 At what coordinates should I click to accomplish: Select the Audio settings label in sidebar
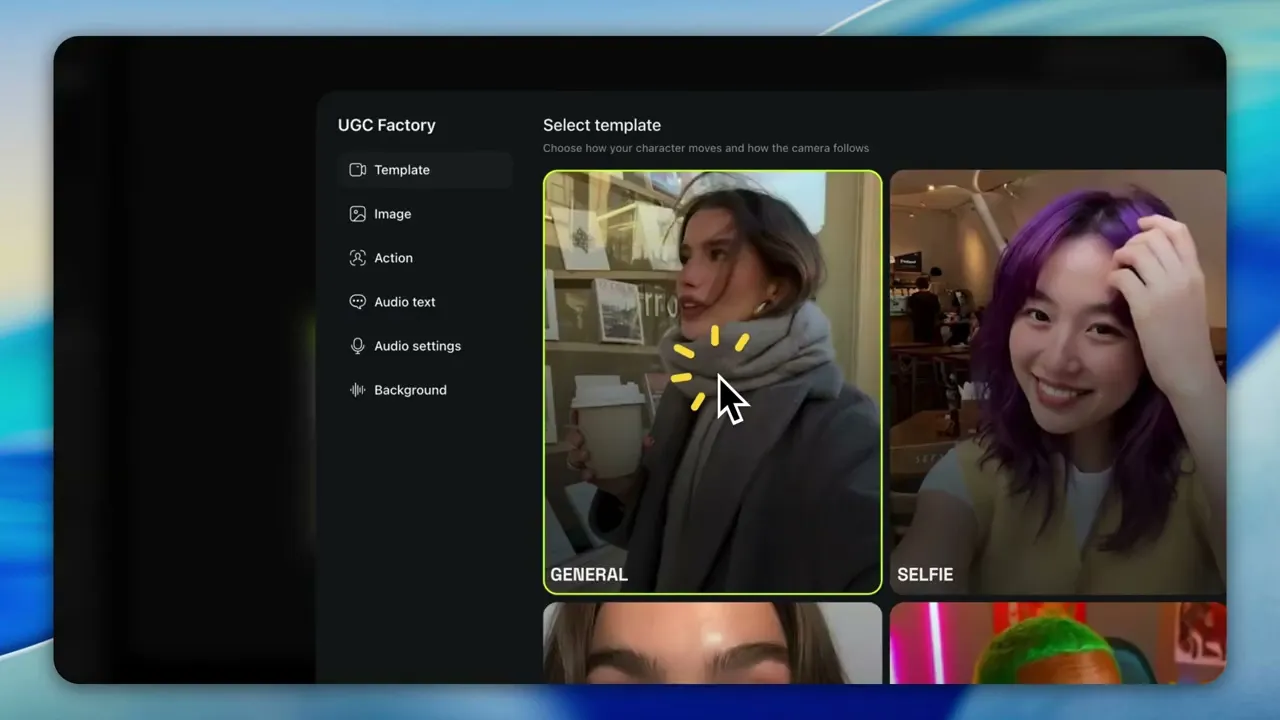(x=418, y=346)
